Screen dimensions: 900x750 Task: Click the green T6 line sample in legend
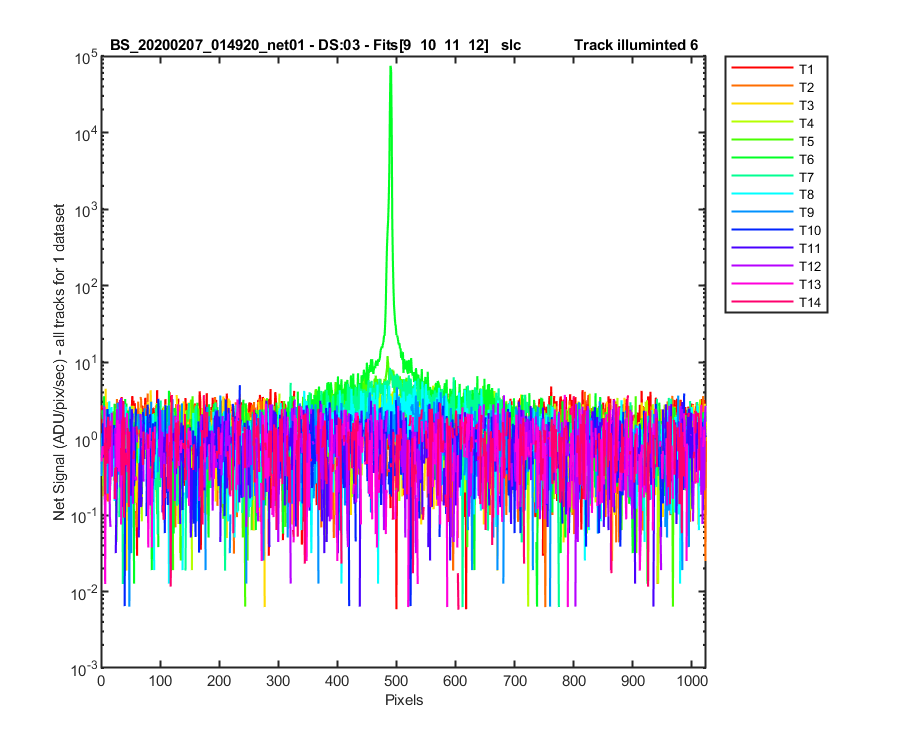tap(762, 158)
